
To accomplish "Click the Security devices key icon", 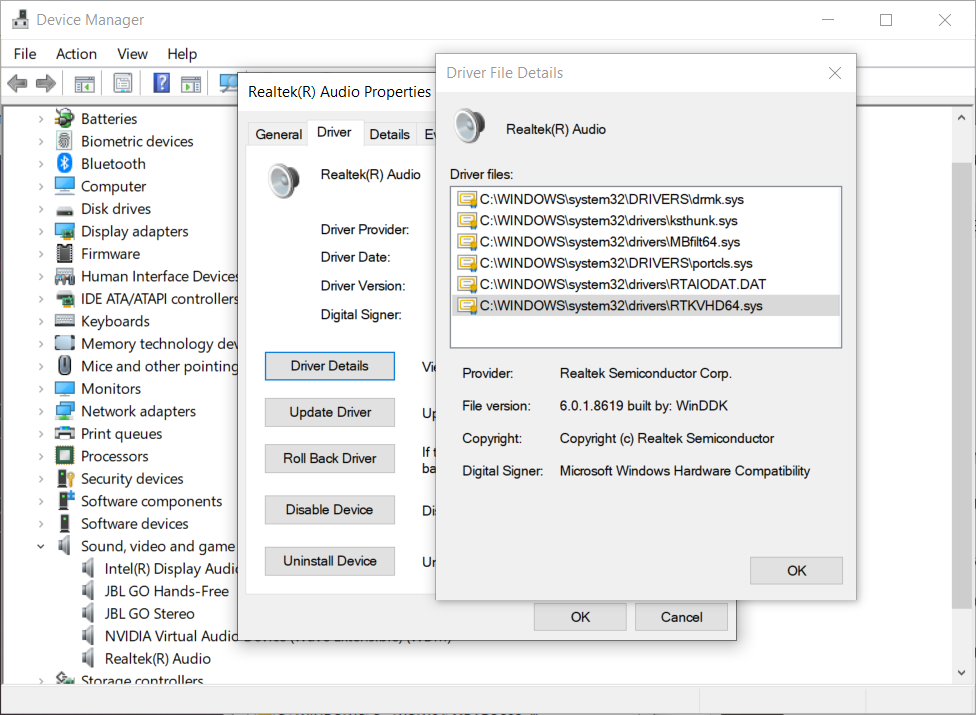I will coord(65,479).
